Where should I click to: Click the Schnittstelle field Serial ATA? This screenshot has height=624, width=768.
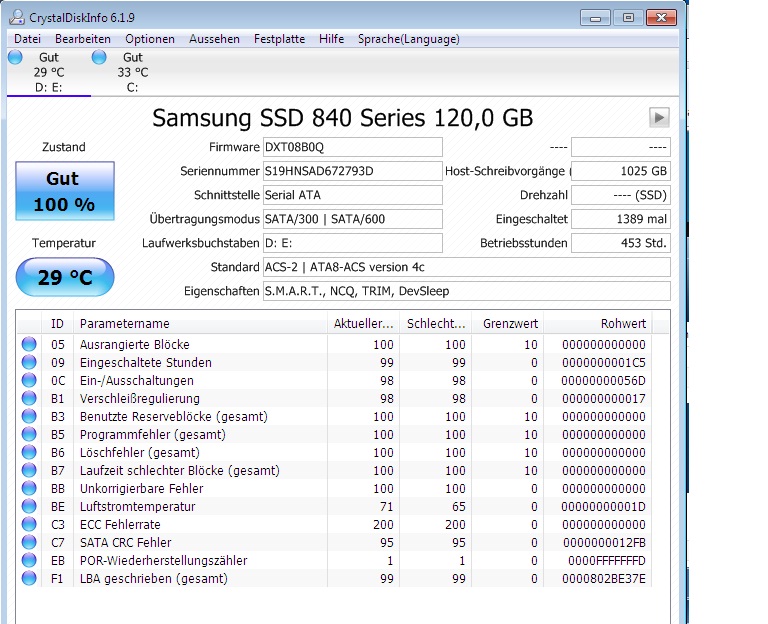pos(353,195)
